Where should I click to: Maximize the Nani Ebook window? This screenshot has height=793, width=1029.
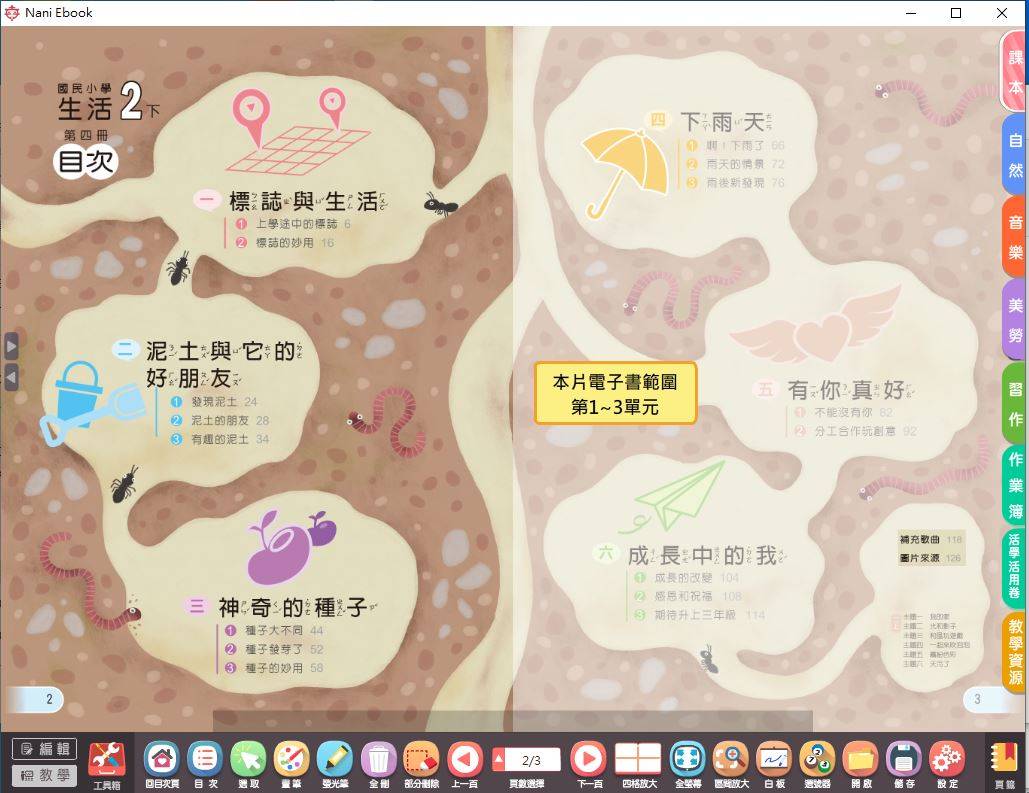(956, 12)
